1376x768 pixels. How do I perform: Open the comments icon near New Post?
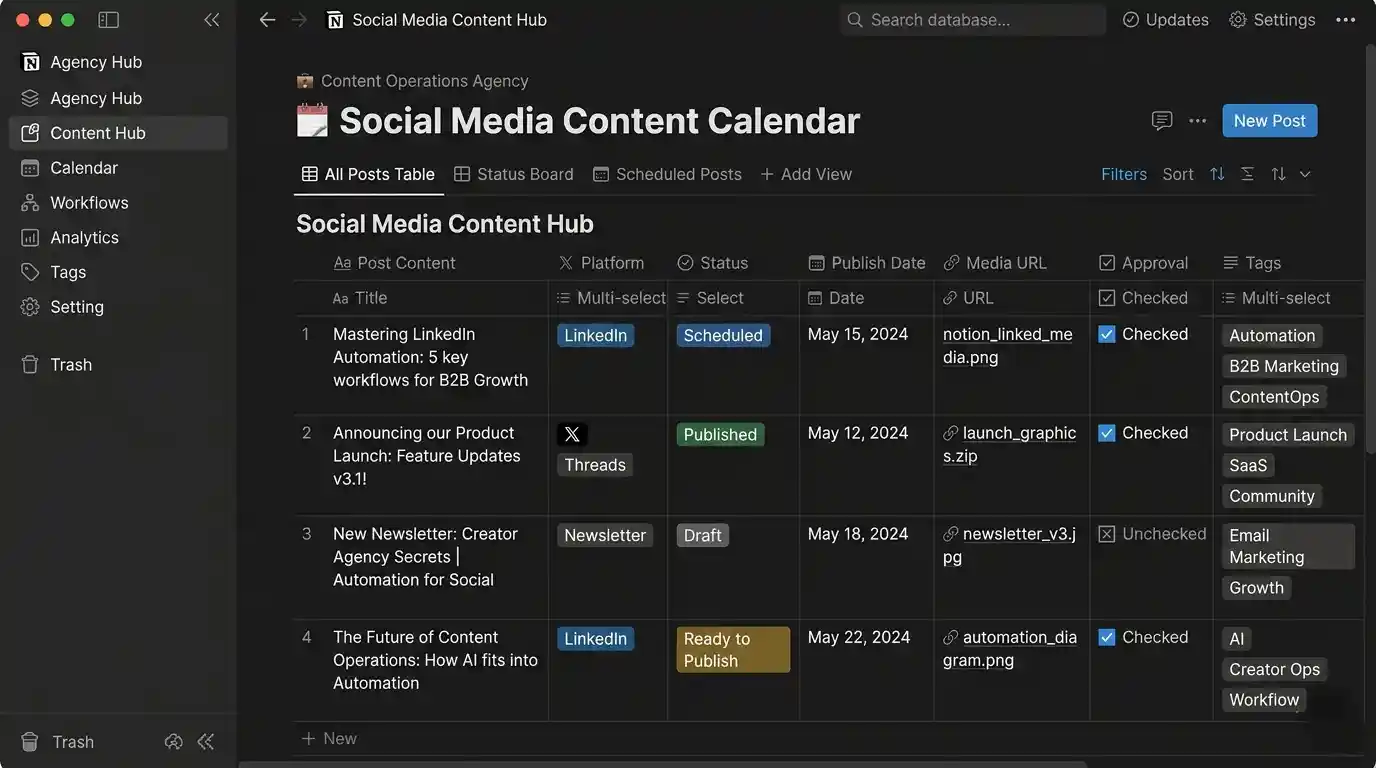click(x=1162, y=121)
